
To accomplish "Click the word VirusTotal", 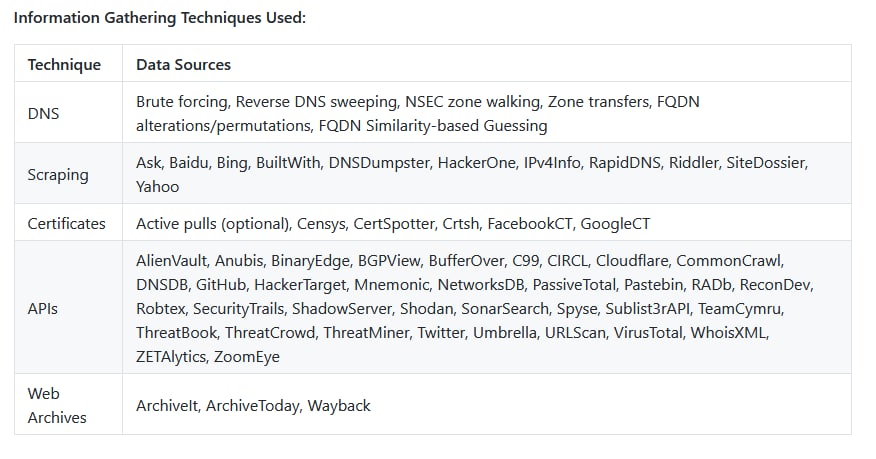I will [x=648, y=333].
